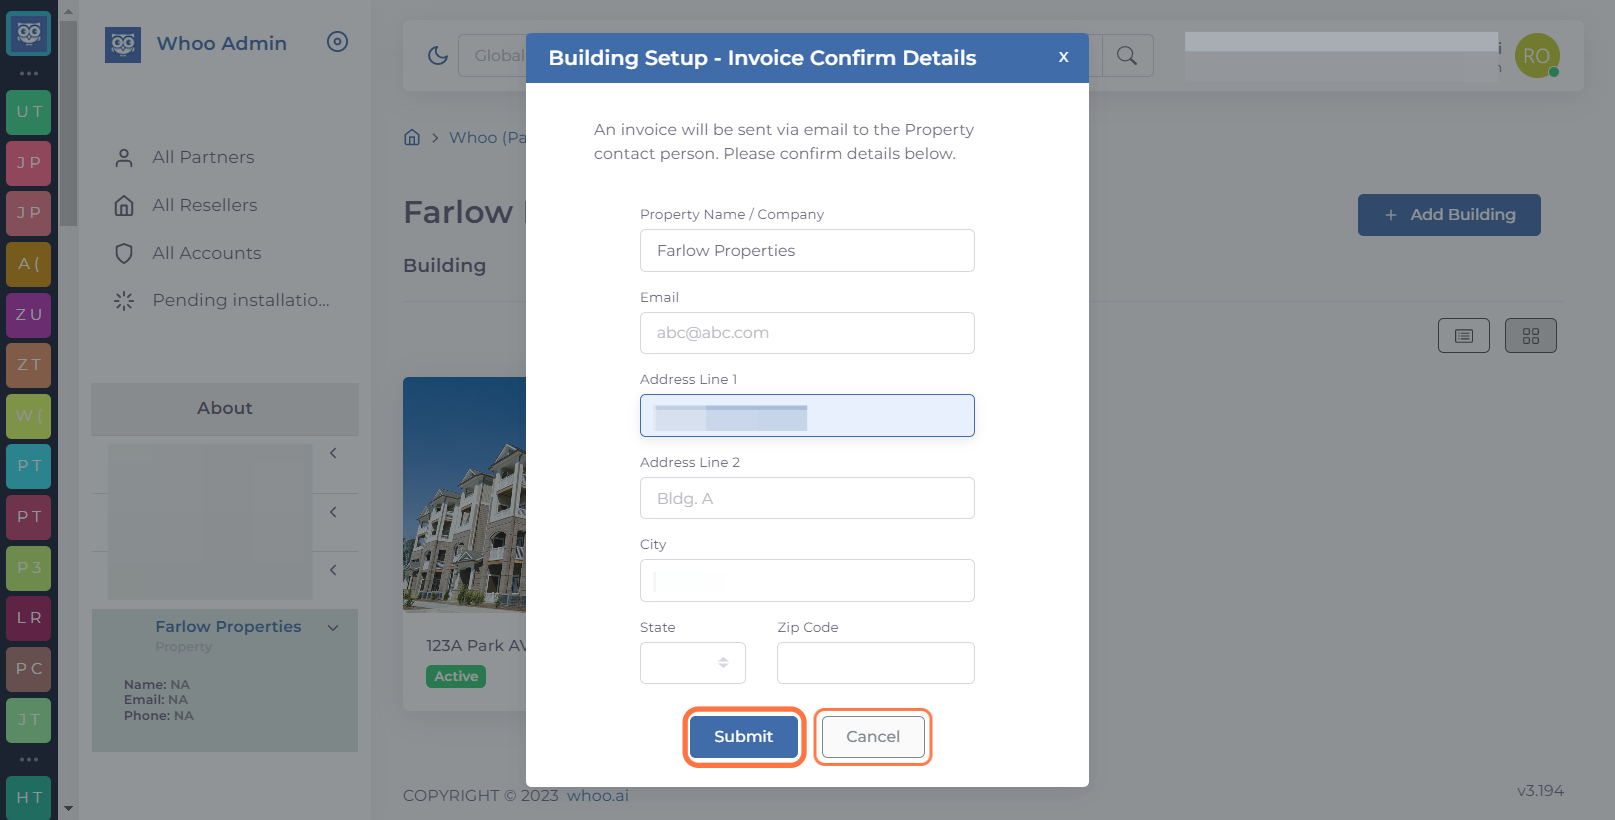Click the Zip Code input field
The width and height of the screenshot is (1615, 820).
point(876,663)
